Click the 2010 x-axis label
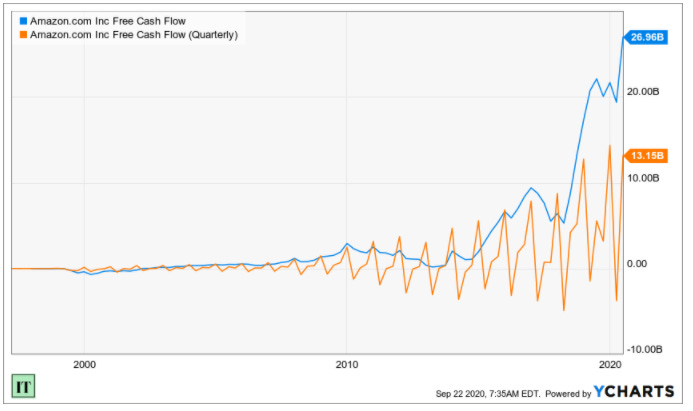The height and width of the screenshot is (411, 693). point(347,365)
